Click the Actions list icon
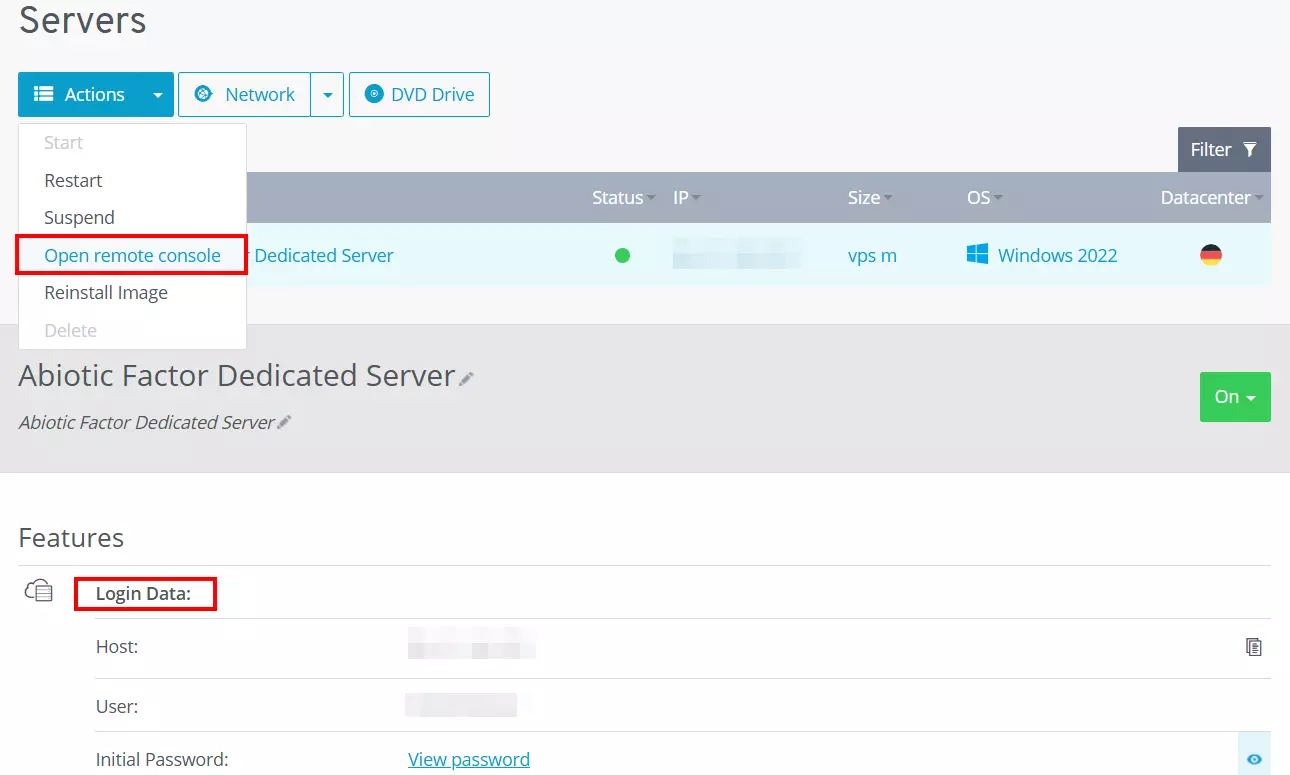1290x775 pixels. click(43, 94)
